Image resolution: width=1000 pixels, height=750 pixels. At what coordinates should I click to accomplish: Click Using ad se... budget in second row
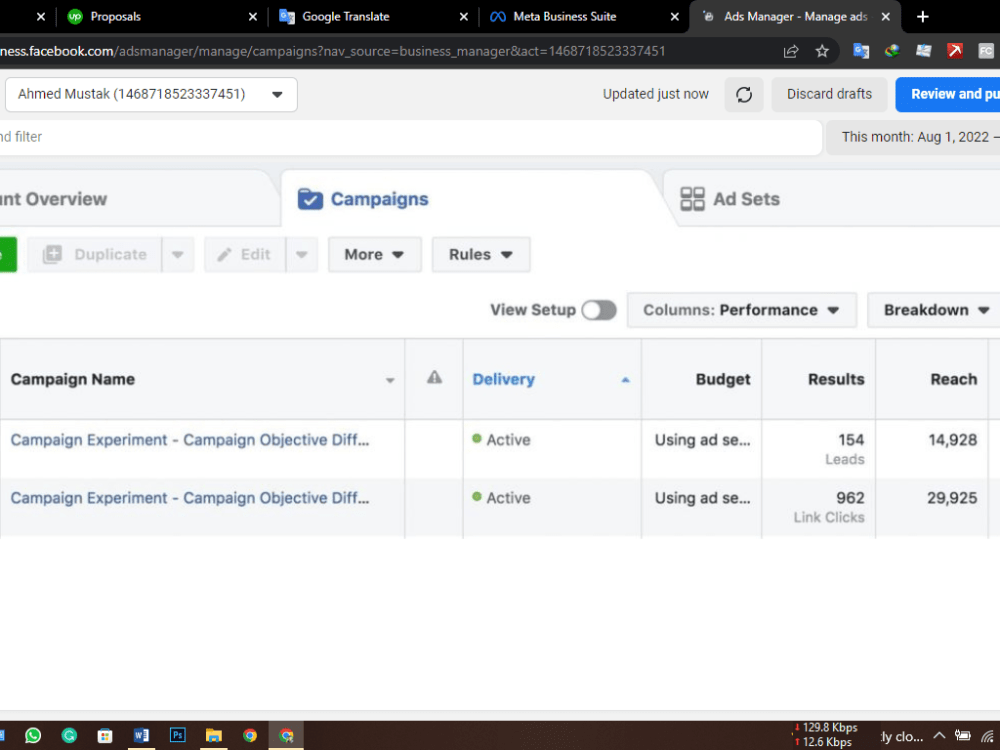[x=702, y=498]
